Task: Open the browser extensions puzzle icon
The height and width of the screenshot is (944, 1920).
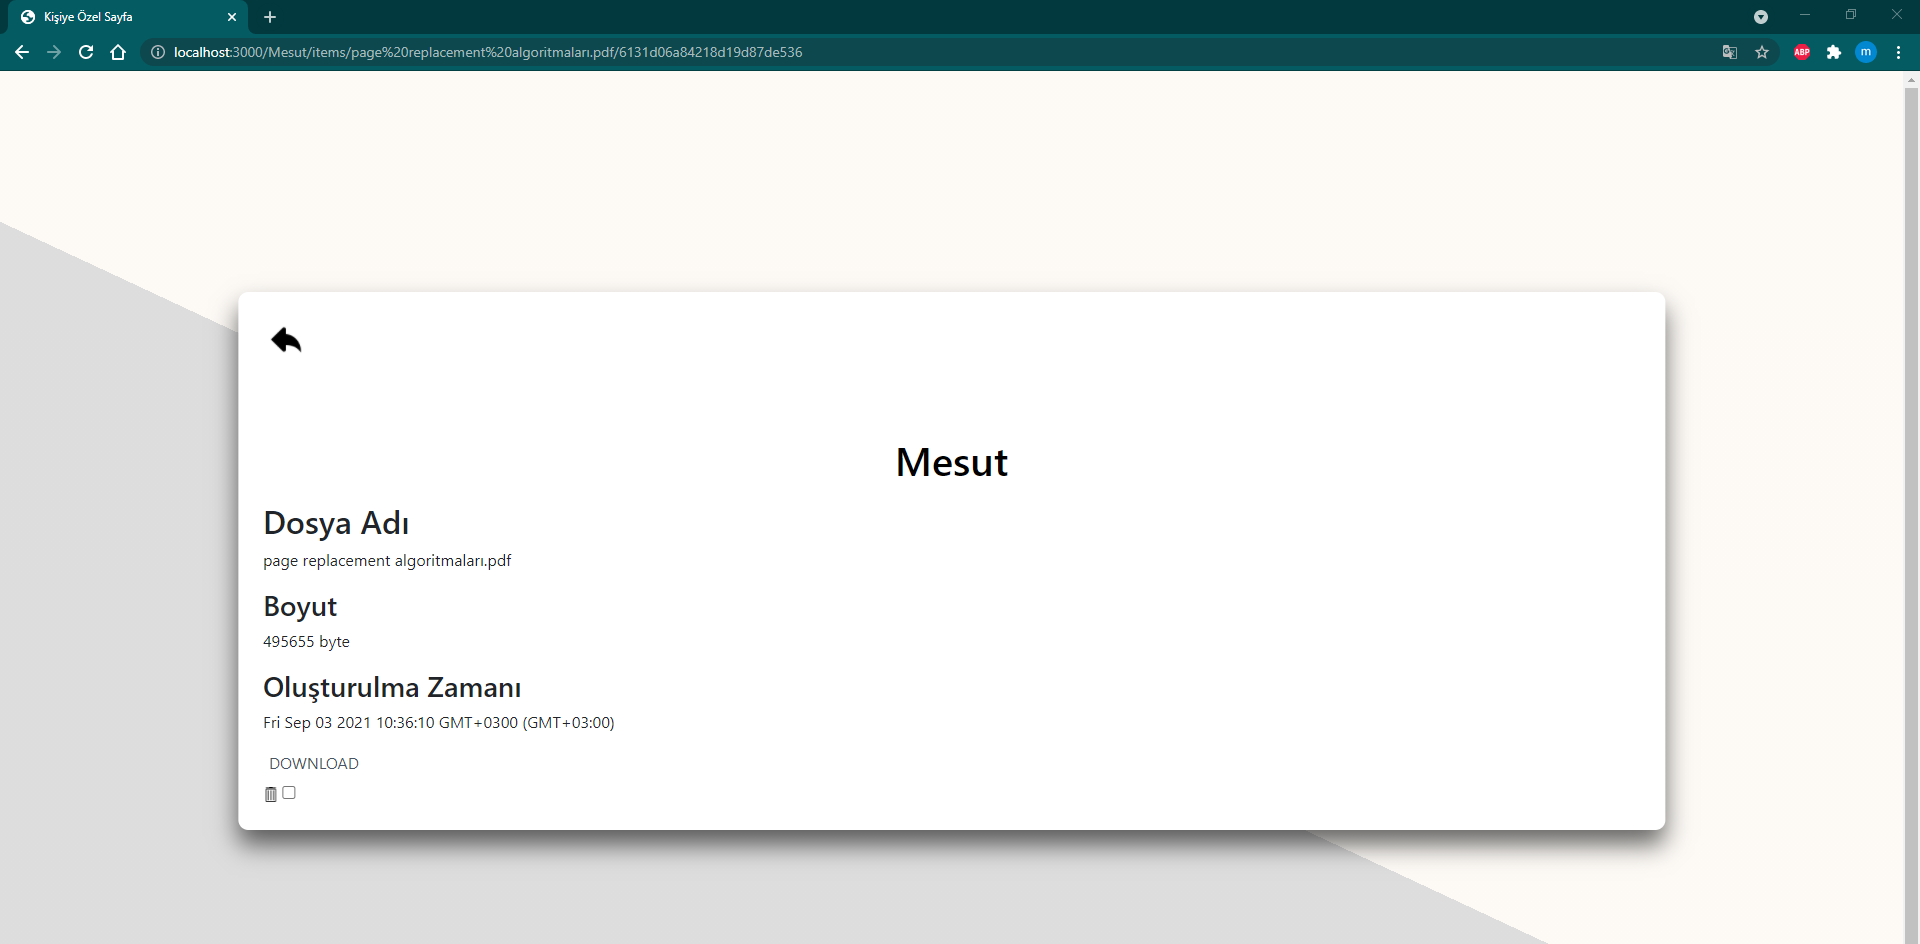Action: (1835, 52)
